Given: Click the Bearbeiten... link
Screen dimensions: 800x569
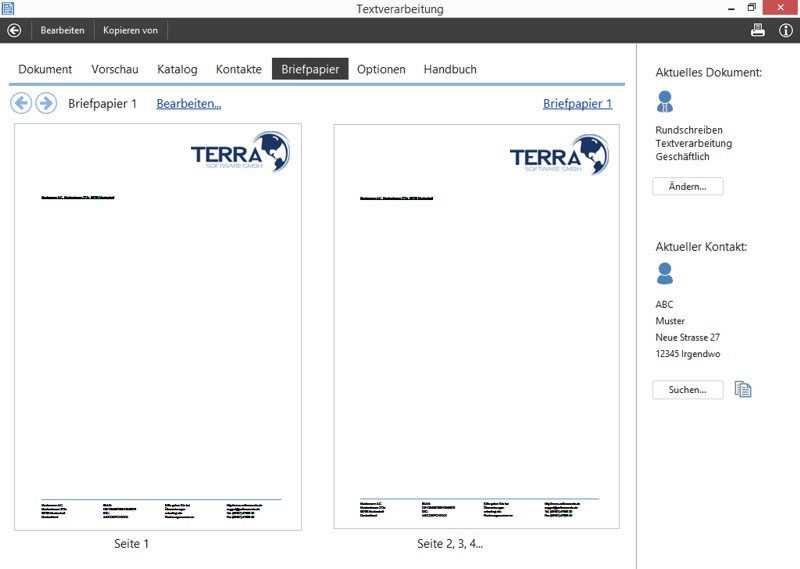Looking at the screenshot, I should (189, 104).
